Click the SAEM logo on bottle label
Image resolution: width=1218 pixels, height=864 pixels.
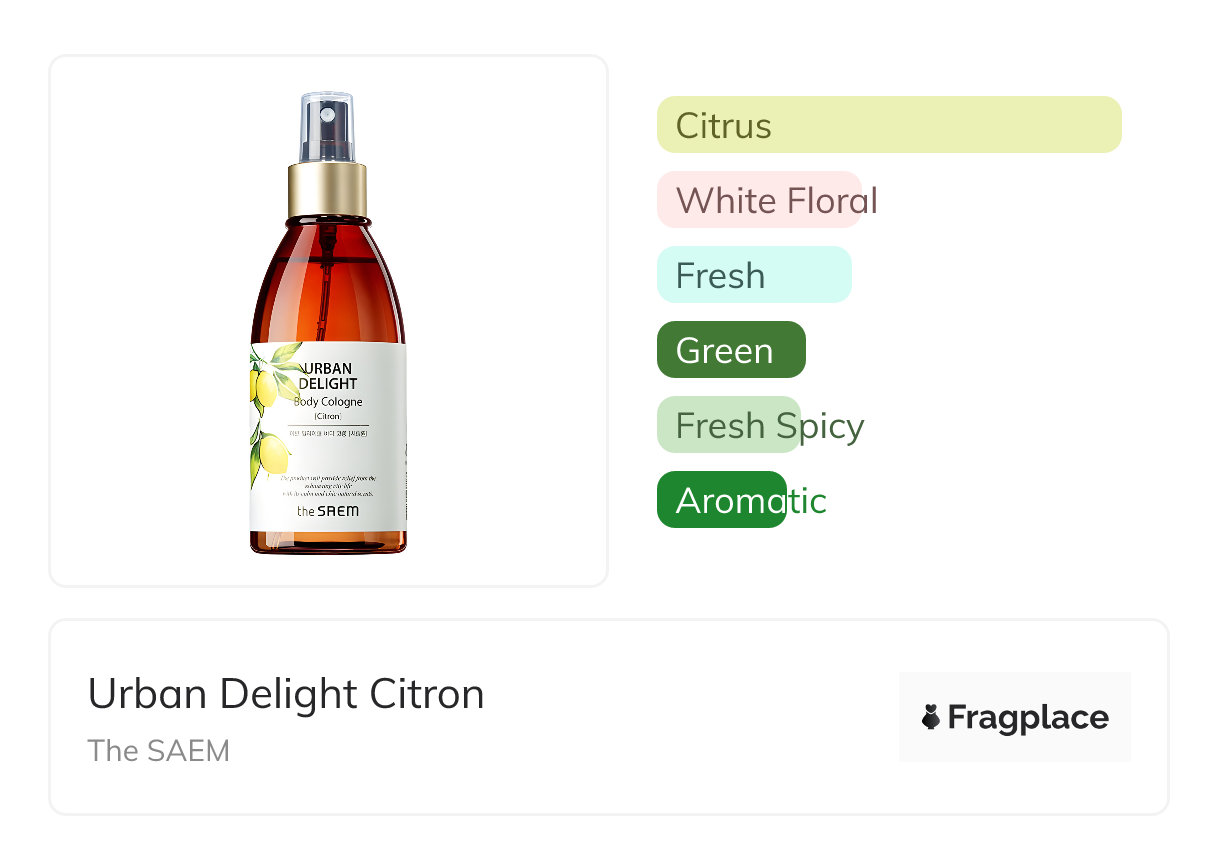[328, 511]
